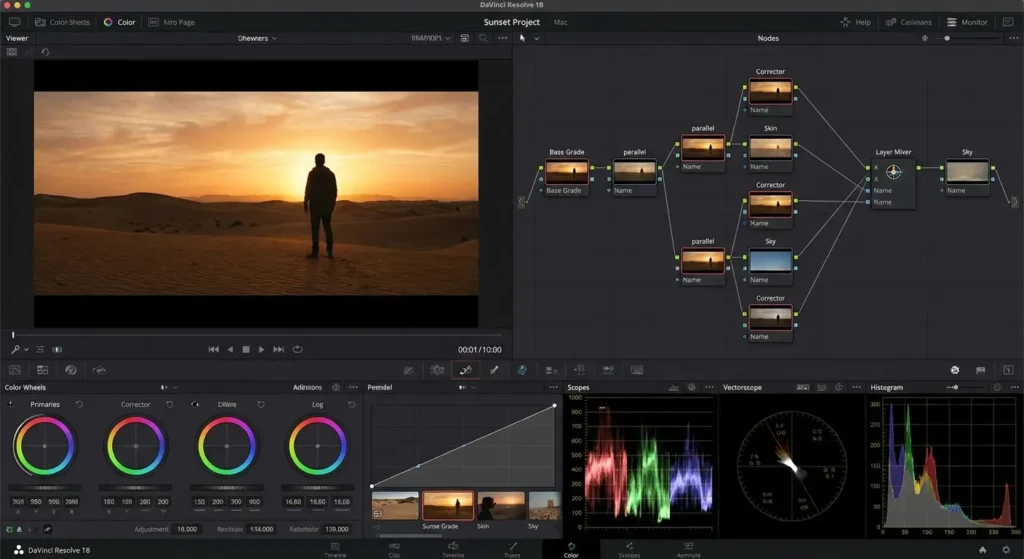Open the Svopes page at bottom
The height and width of the screenshot is (559, 1024).
pos(630,550)
